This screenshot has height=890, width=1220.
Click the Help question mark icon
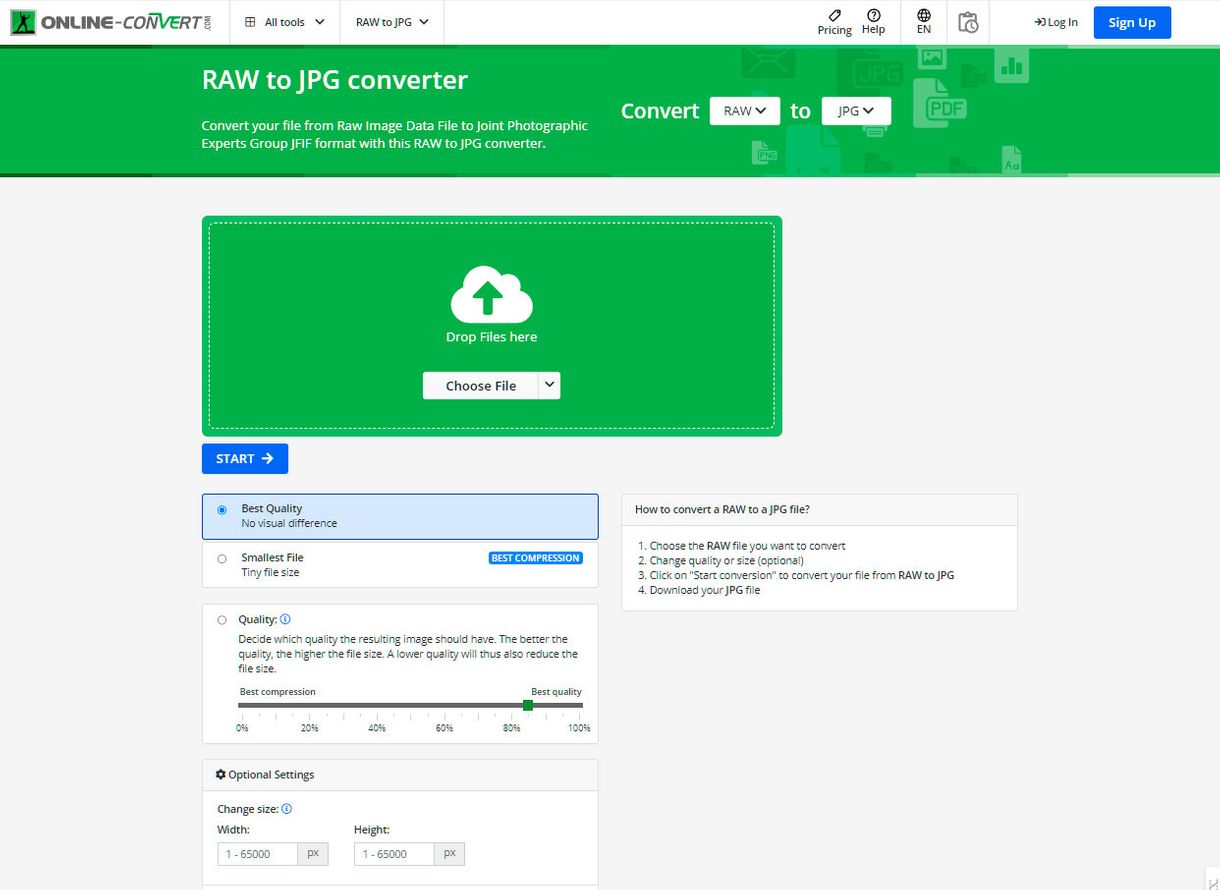(x=873, y=17)
